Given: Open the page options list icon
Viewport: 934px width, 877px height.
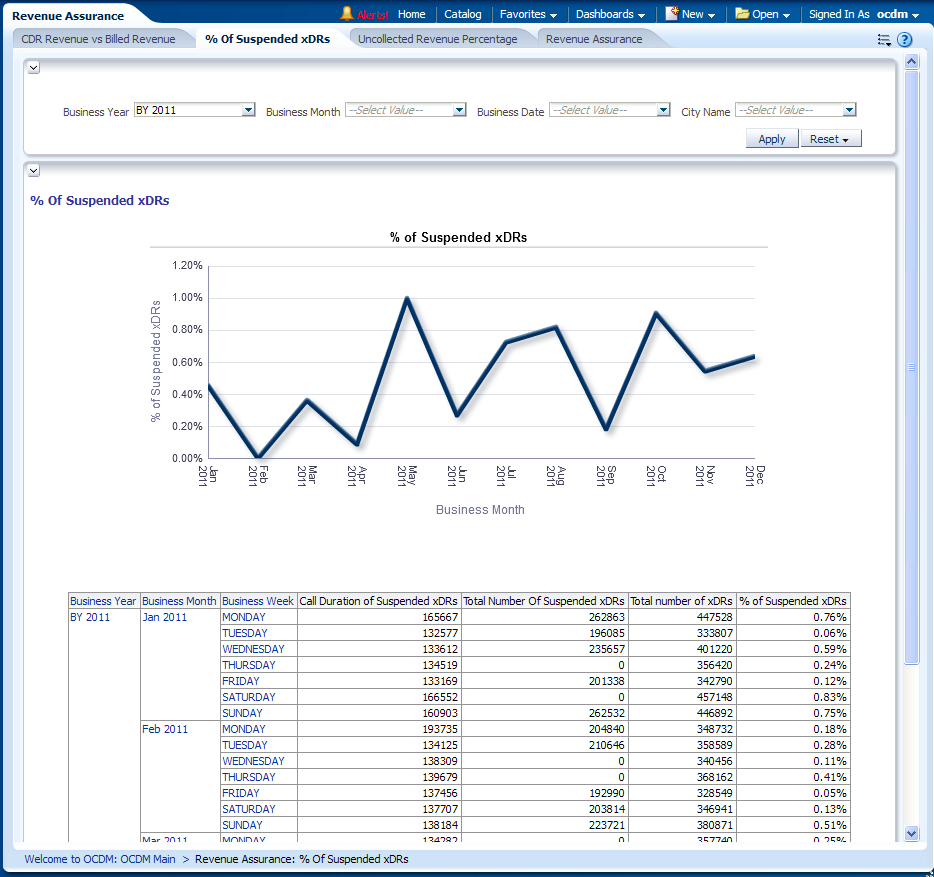Looking at the screenshot, I should click(884, 40).
